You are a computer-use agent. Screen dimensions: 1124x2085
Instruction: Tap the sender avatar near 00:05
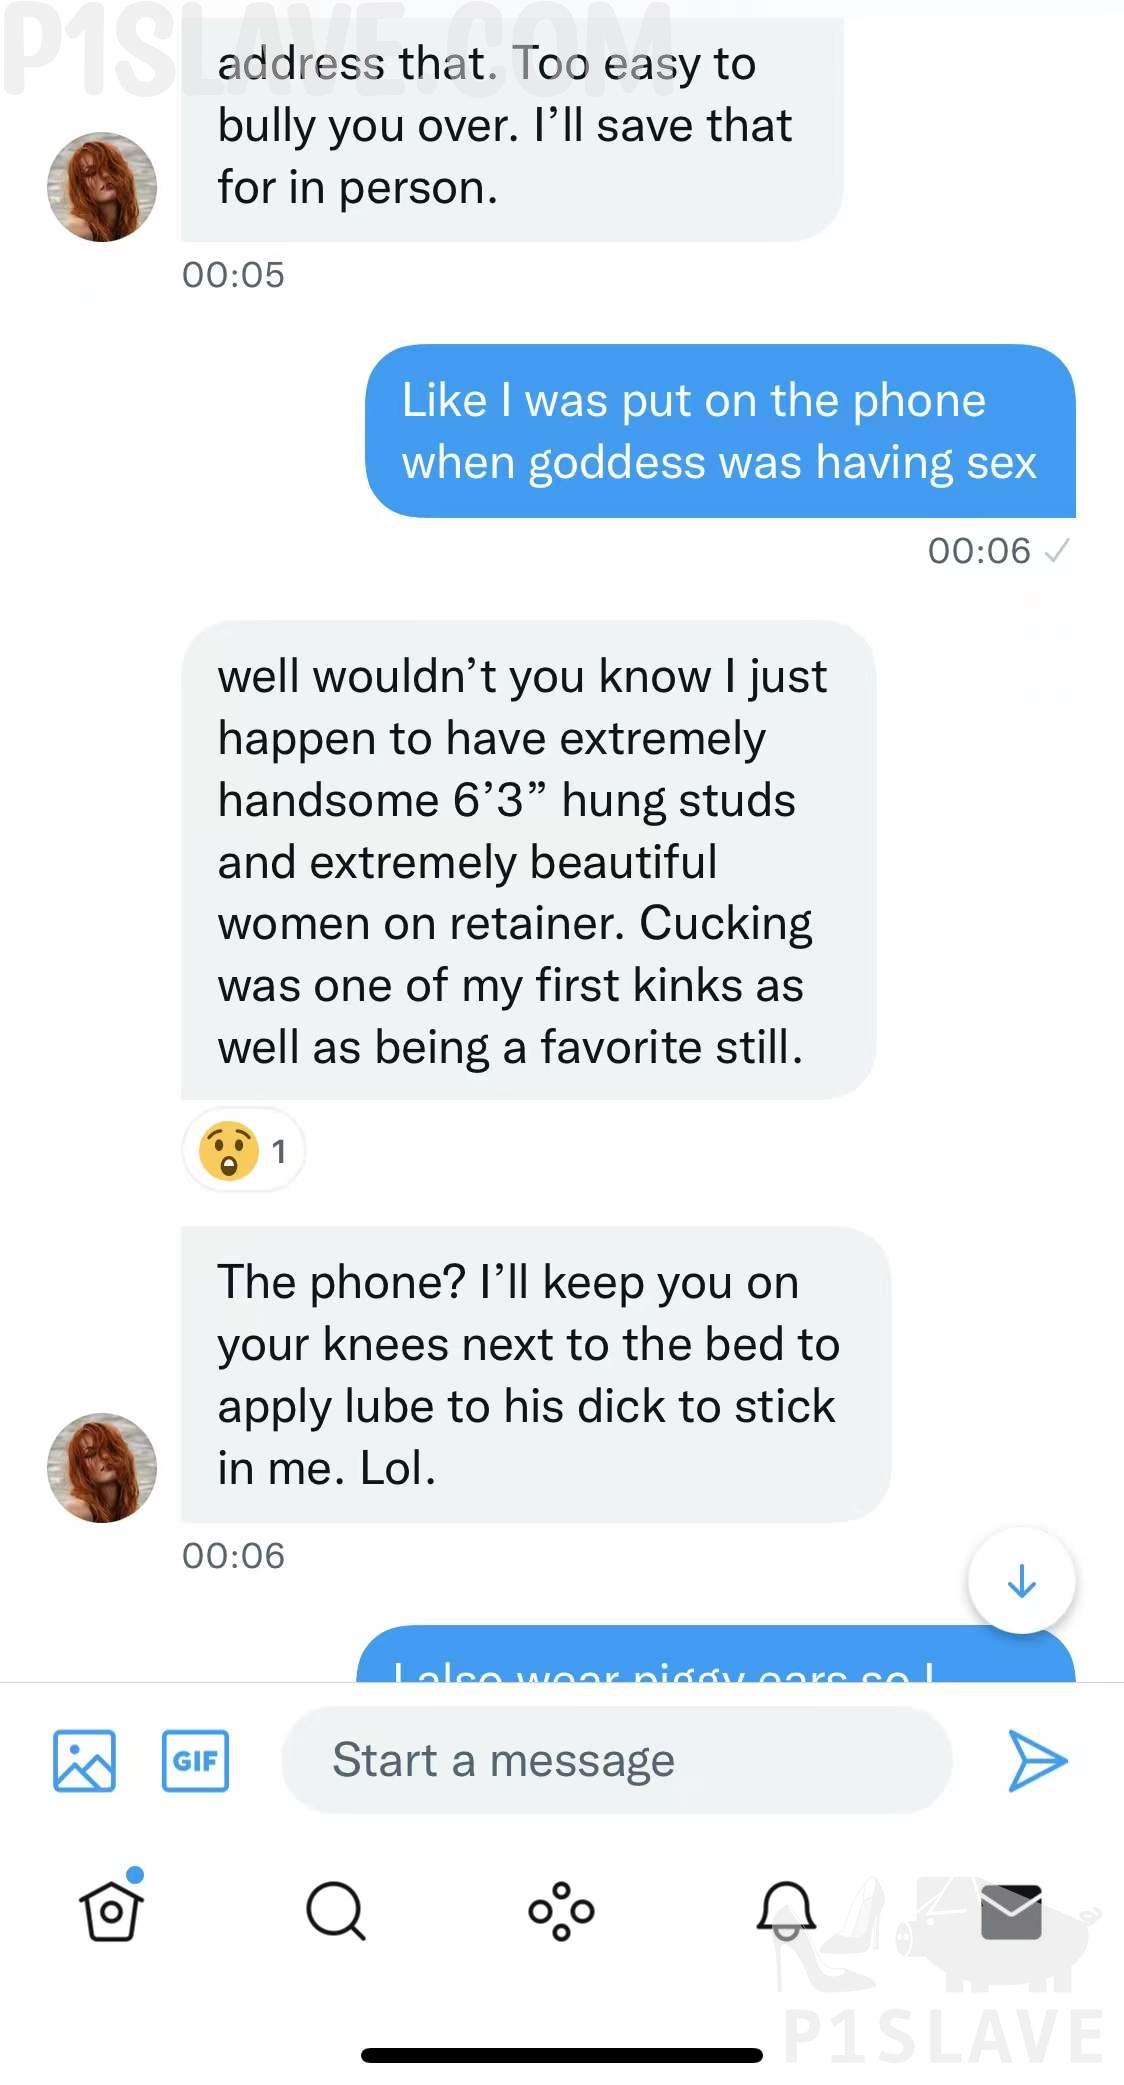102,187
